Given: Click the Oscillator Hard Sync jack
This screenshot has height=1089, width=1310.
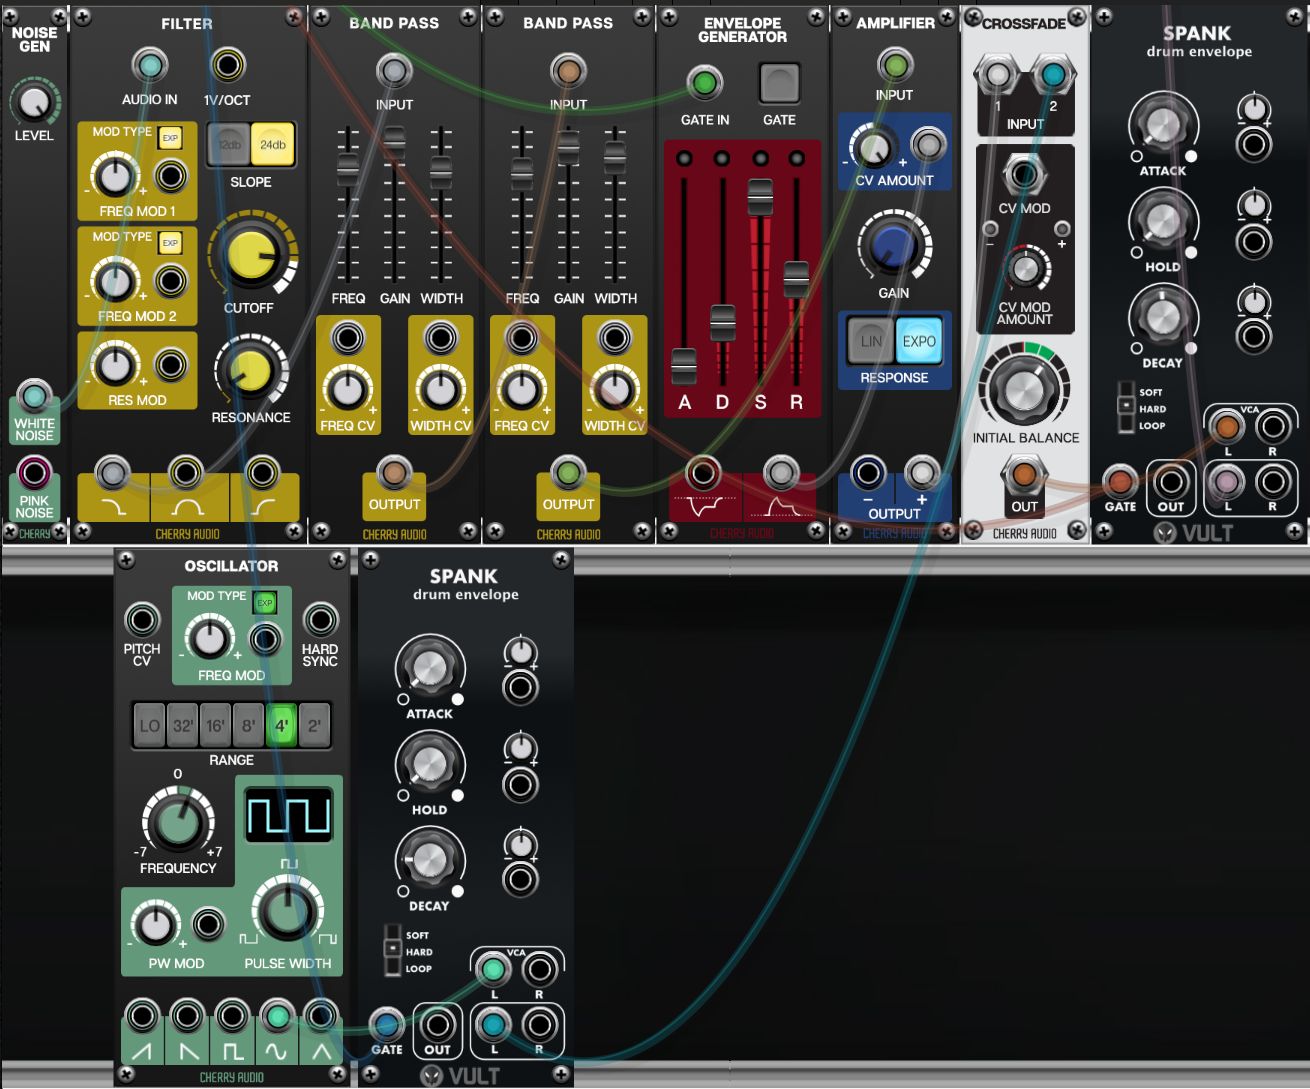Looking at the screenshot, I should pyautogui.click(x=320, y=620).
